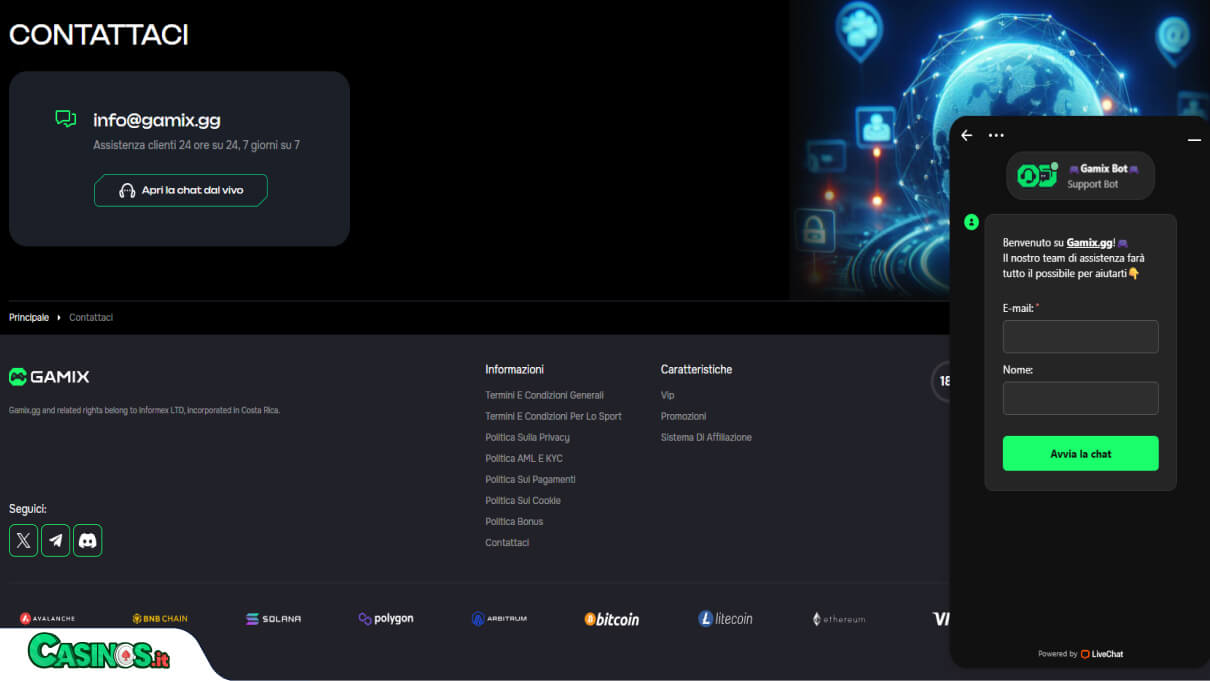Click the Gamix logo in footer
The image size is (1210, 681).
tap(49, 377)
